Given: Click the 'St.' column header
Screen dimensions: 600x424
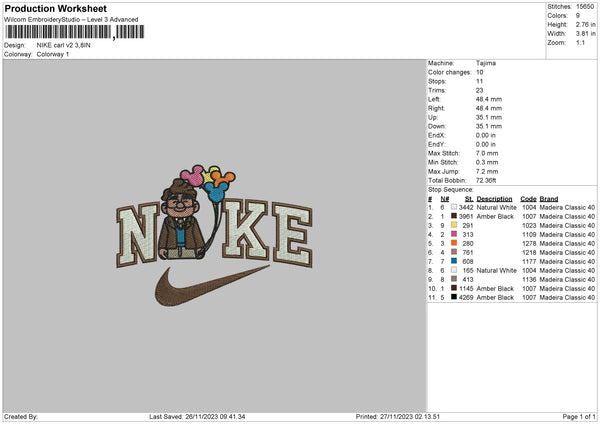Looking at the screenshot, I should pyautogui.click(x=469, y=199).
